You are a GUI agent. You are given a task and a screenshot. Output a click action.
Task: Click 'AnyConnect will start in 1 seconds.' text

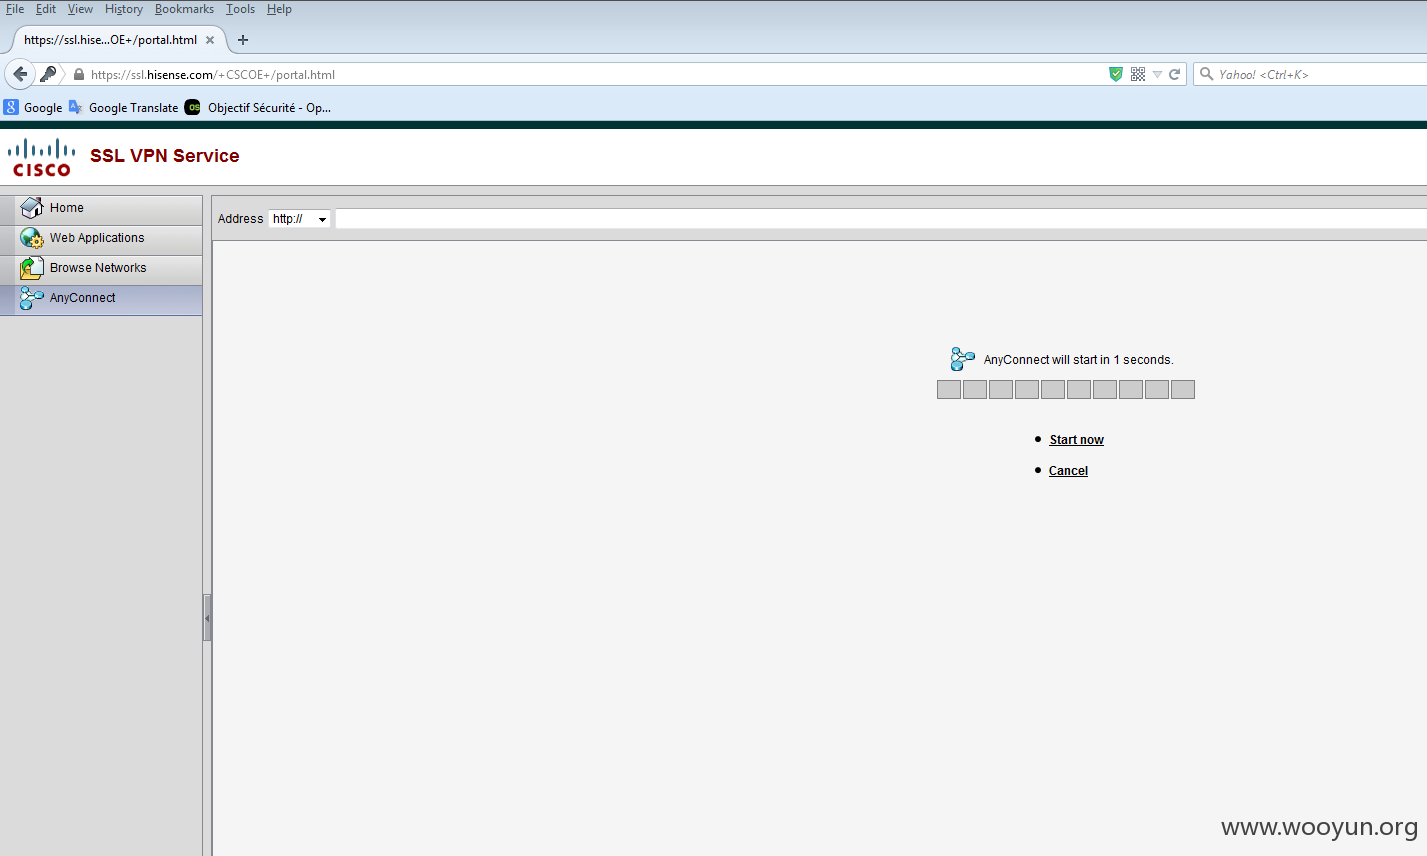pos(1078,360)
